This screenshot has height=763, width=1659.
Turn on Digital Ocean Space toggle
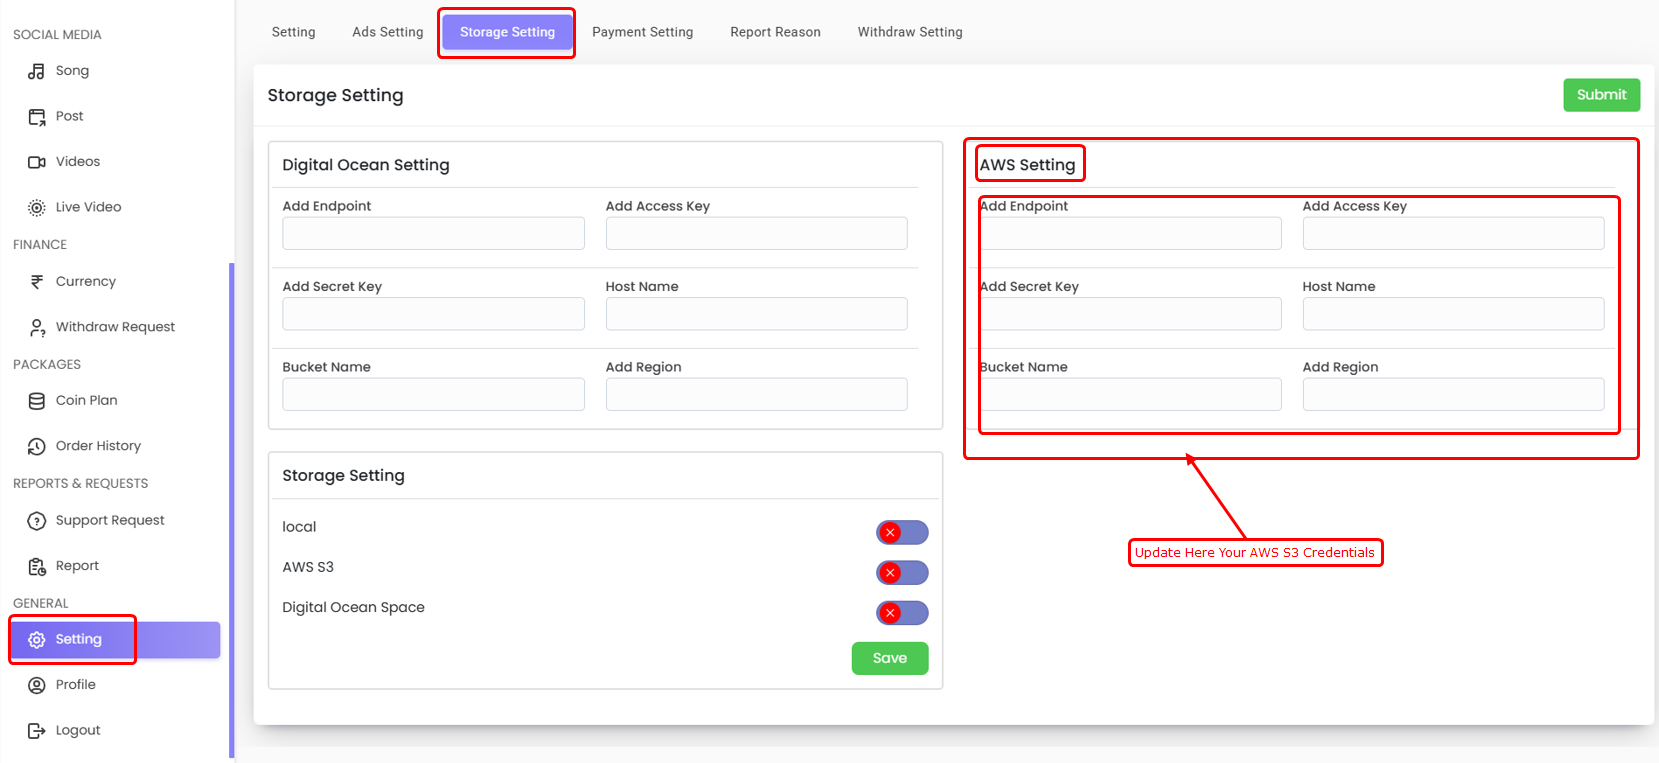coord(902,613)
